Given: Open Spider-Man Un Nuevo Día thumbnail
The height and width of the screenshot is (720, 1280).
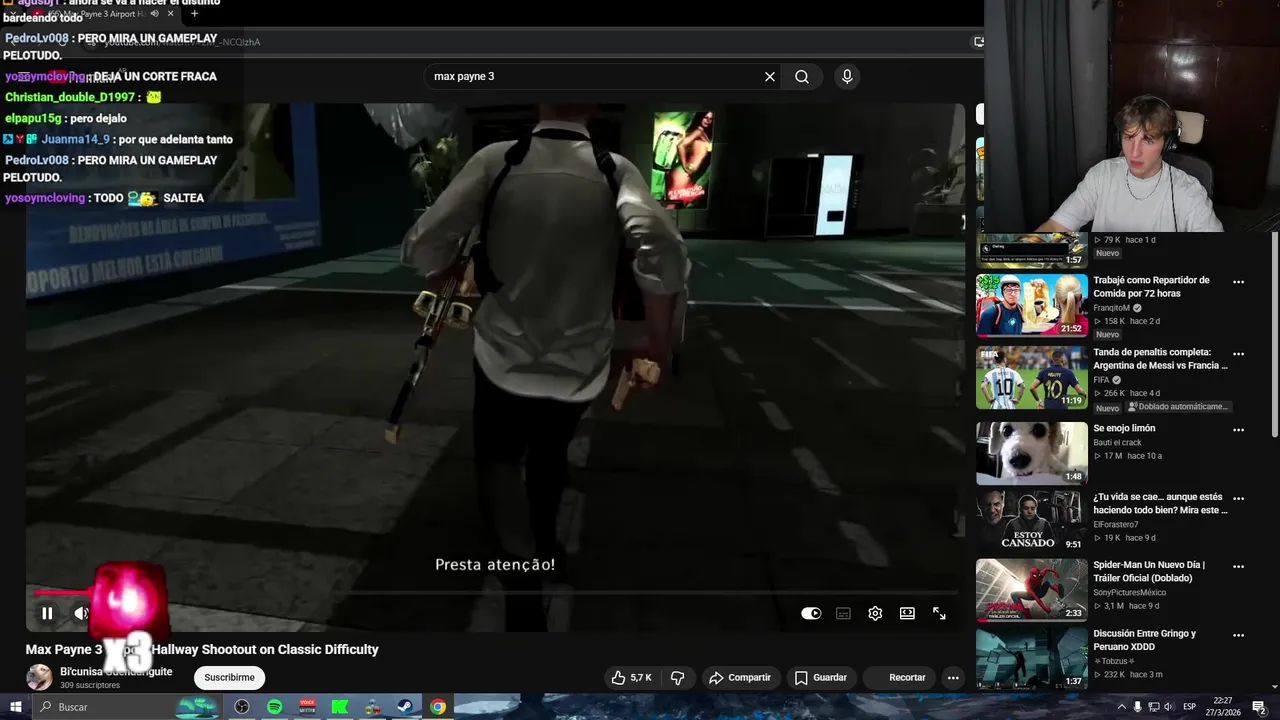Looking at the screenshot, I should tap(1031, 589).
